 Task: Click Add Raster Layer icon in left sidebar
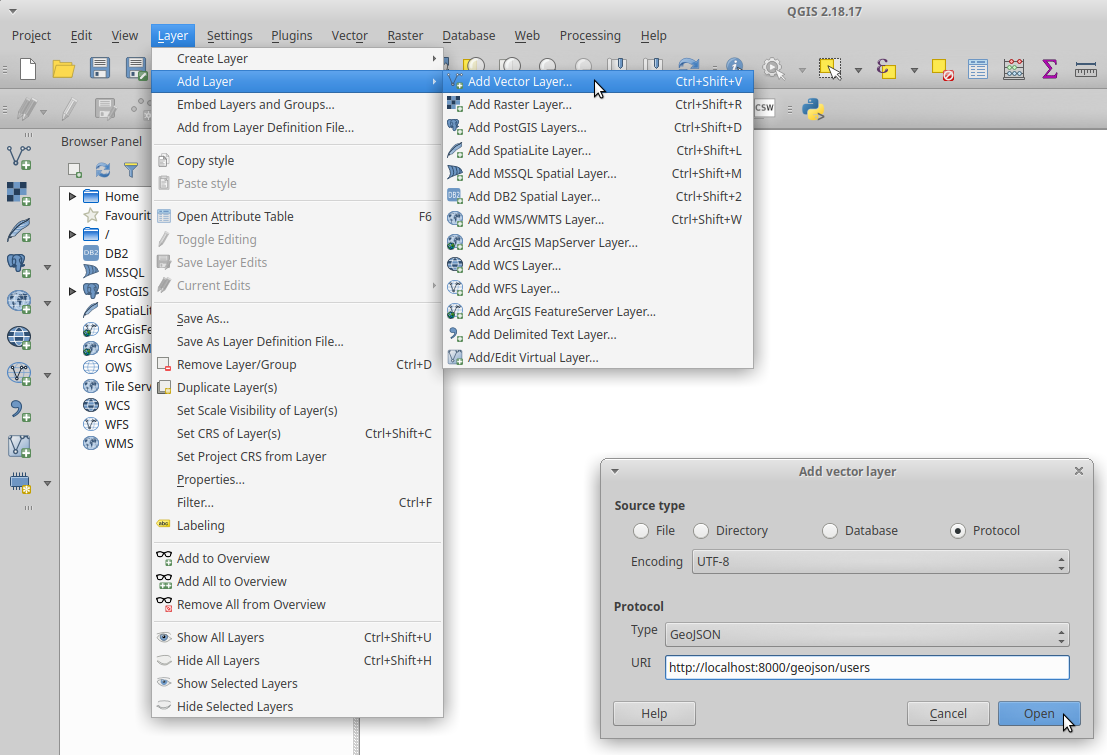(x=19, y=193)
